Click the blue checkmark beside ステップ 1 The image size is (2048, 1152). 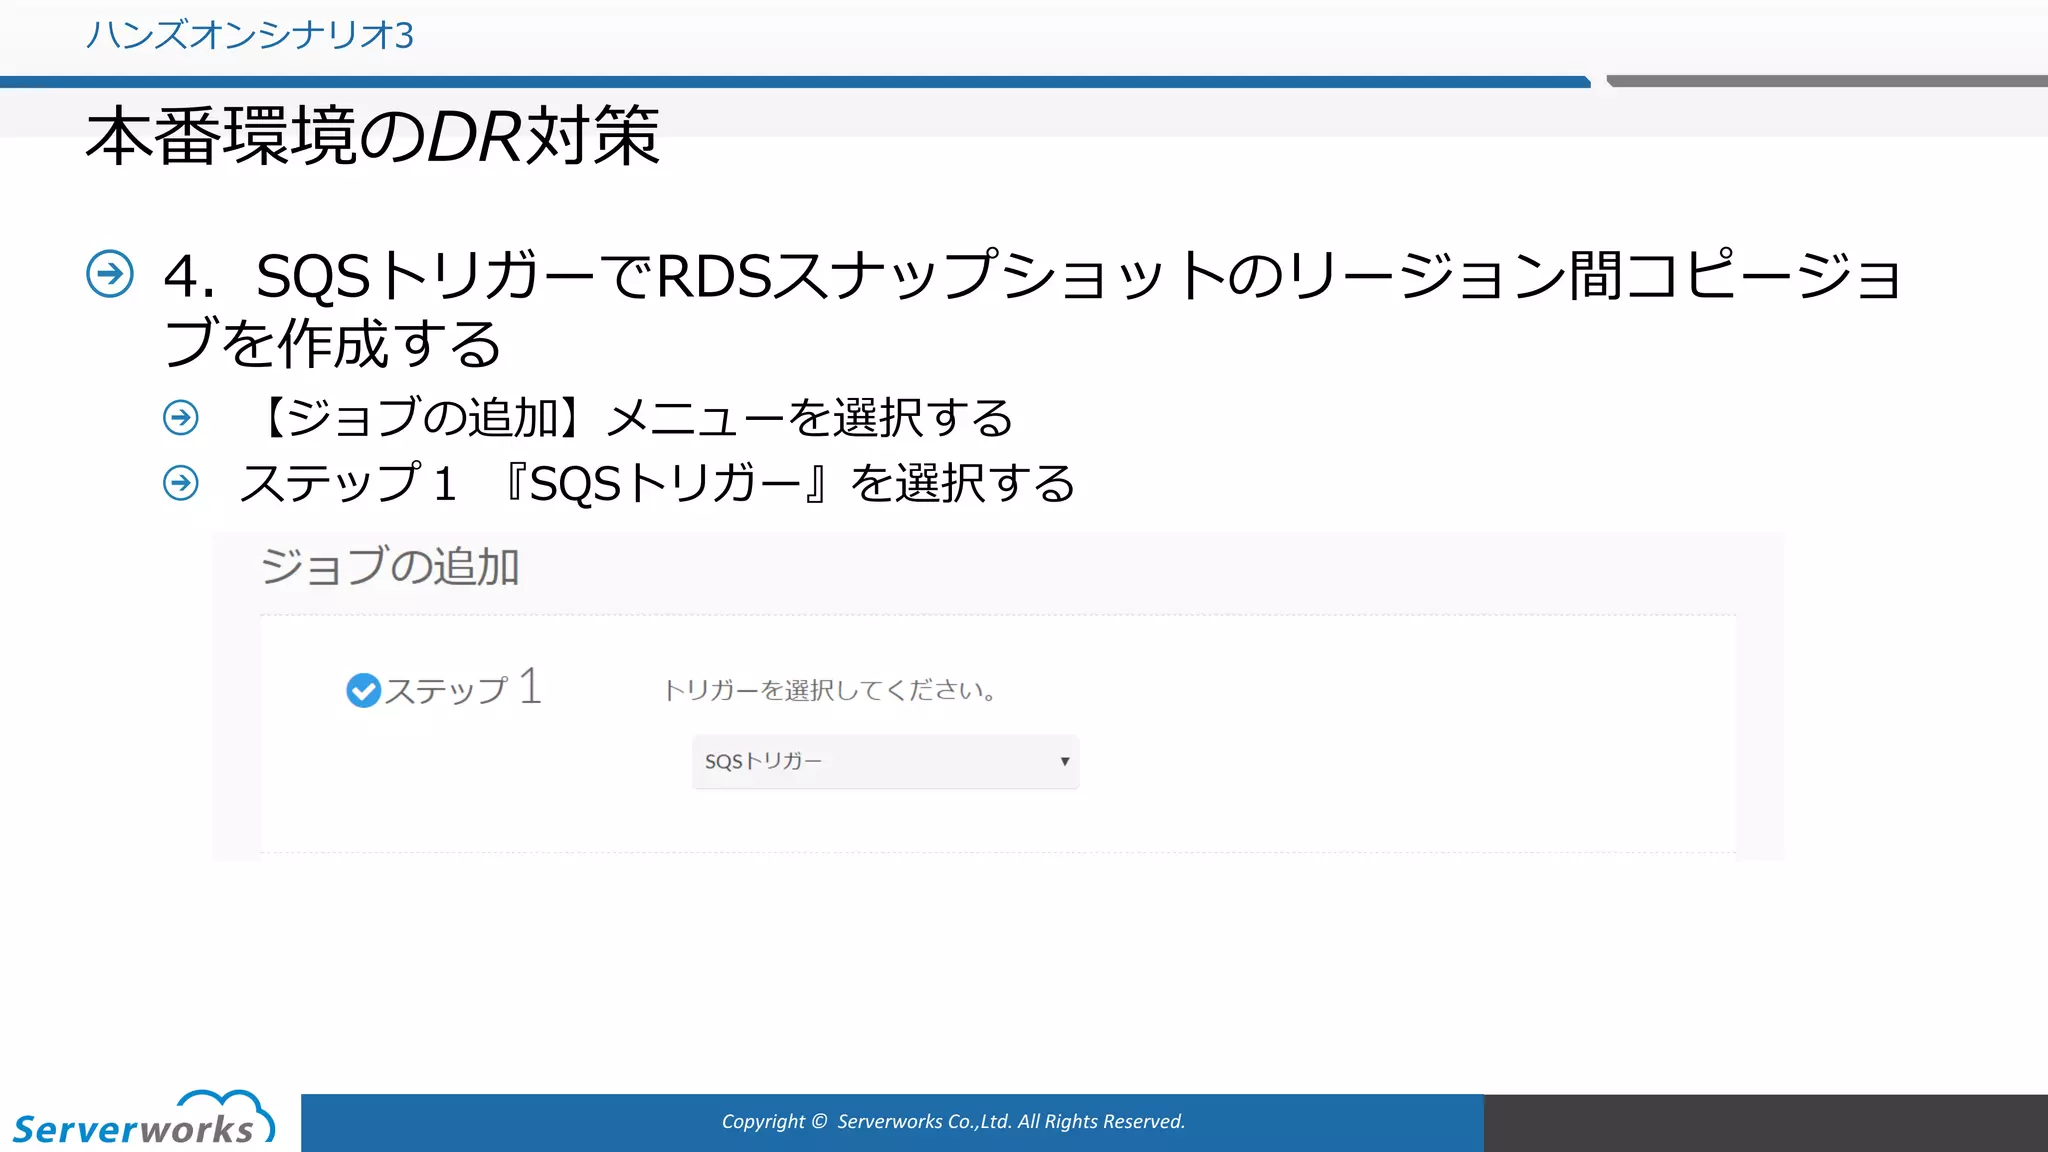[x=363, y=690]
